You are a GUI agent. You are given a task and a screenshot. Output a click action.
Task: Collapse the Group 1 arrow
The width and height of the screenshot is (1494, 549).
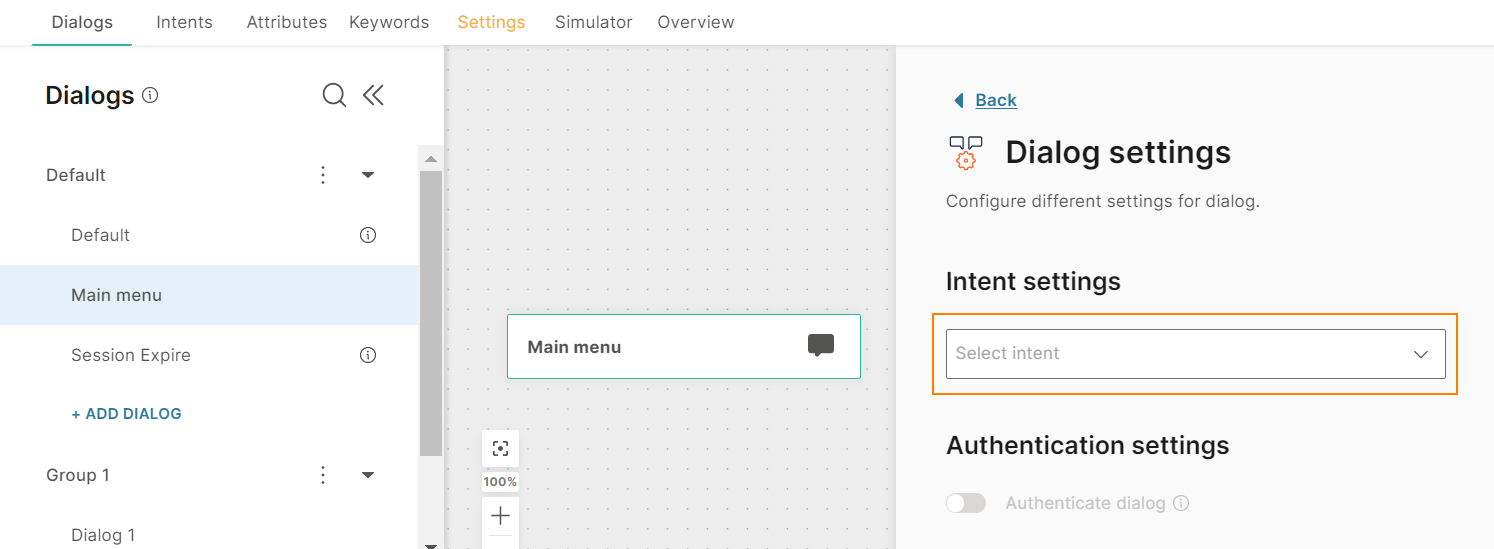(x=367, y=475)
